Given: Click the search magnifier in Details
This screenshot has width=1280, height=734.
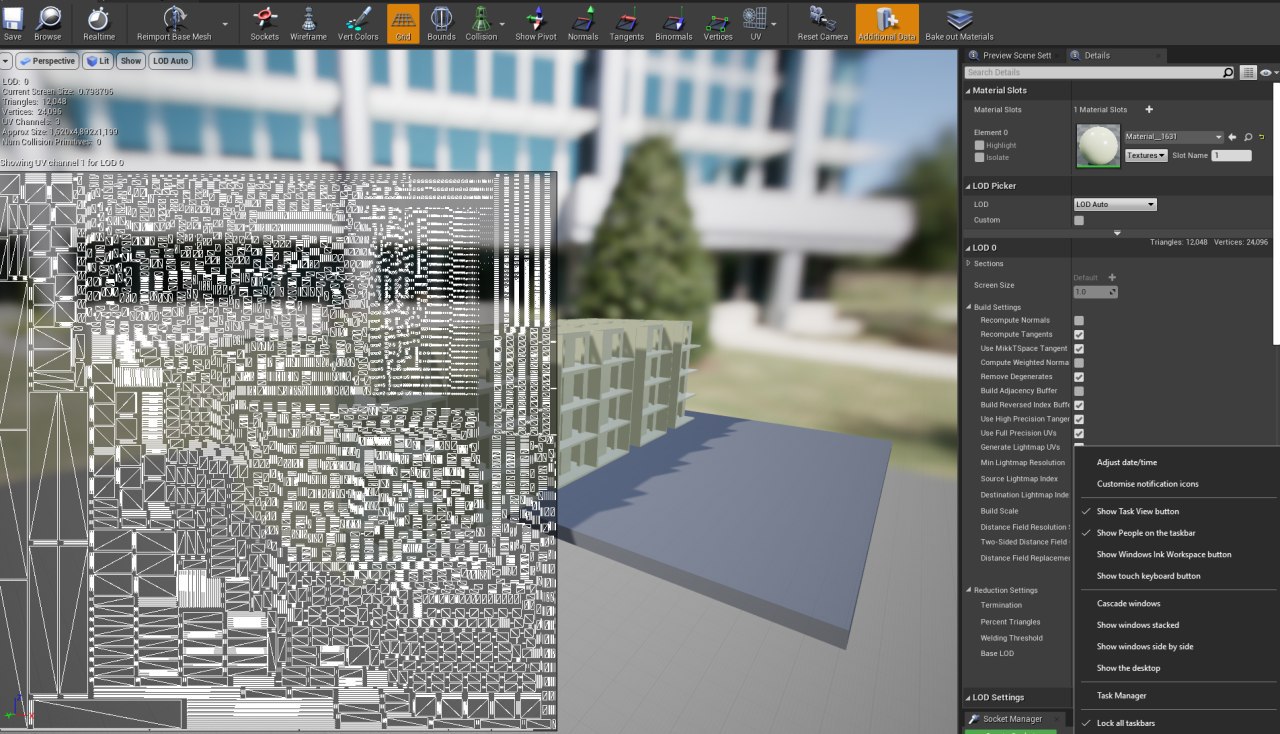Looking at the screenshot, I should (1228, 73).
